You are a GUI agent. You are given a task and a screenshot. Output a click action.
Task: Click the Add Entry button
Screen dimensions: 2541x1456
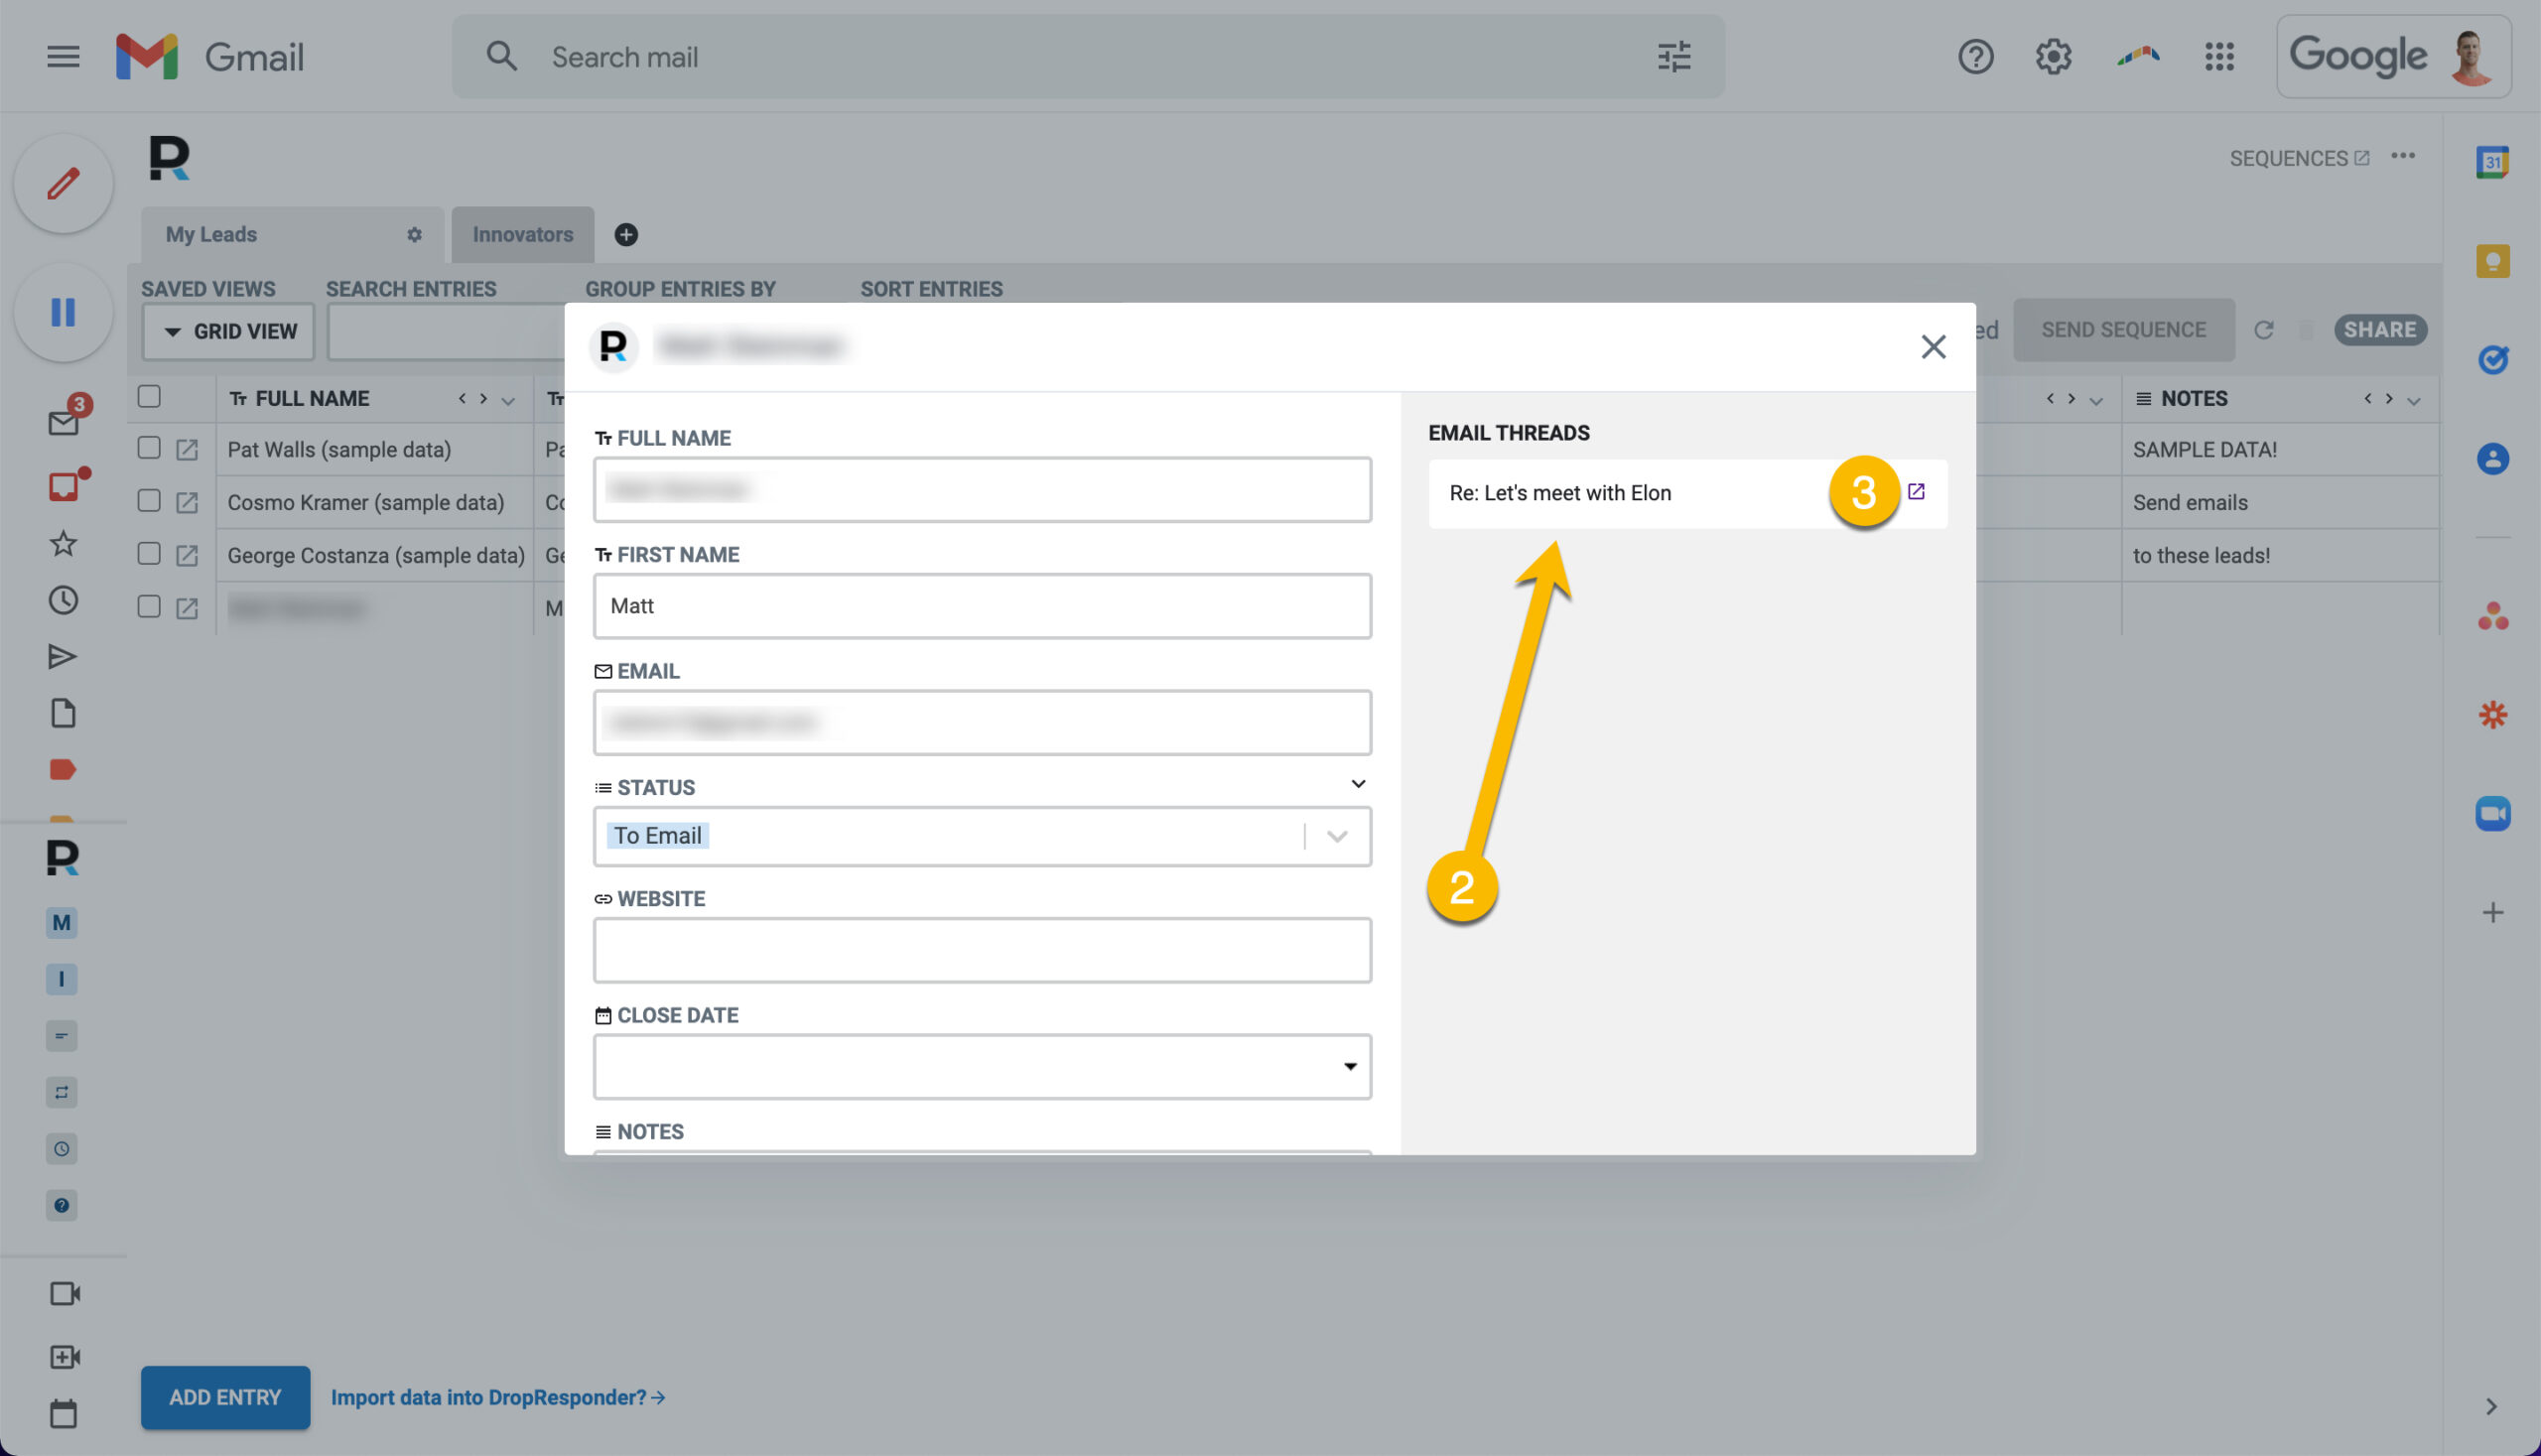[x=225, y=1397]
